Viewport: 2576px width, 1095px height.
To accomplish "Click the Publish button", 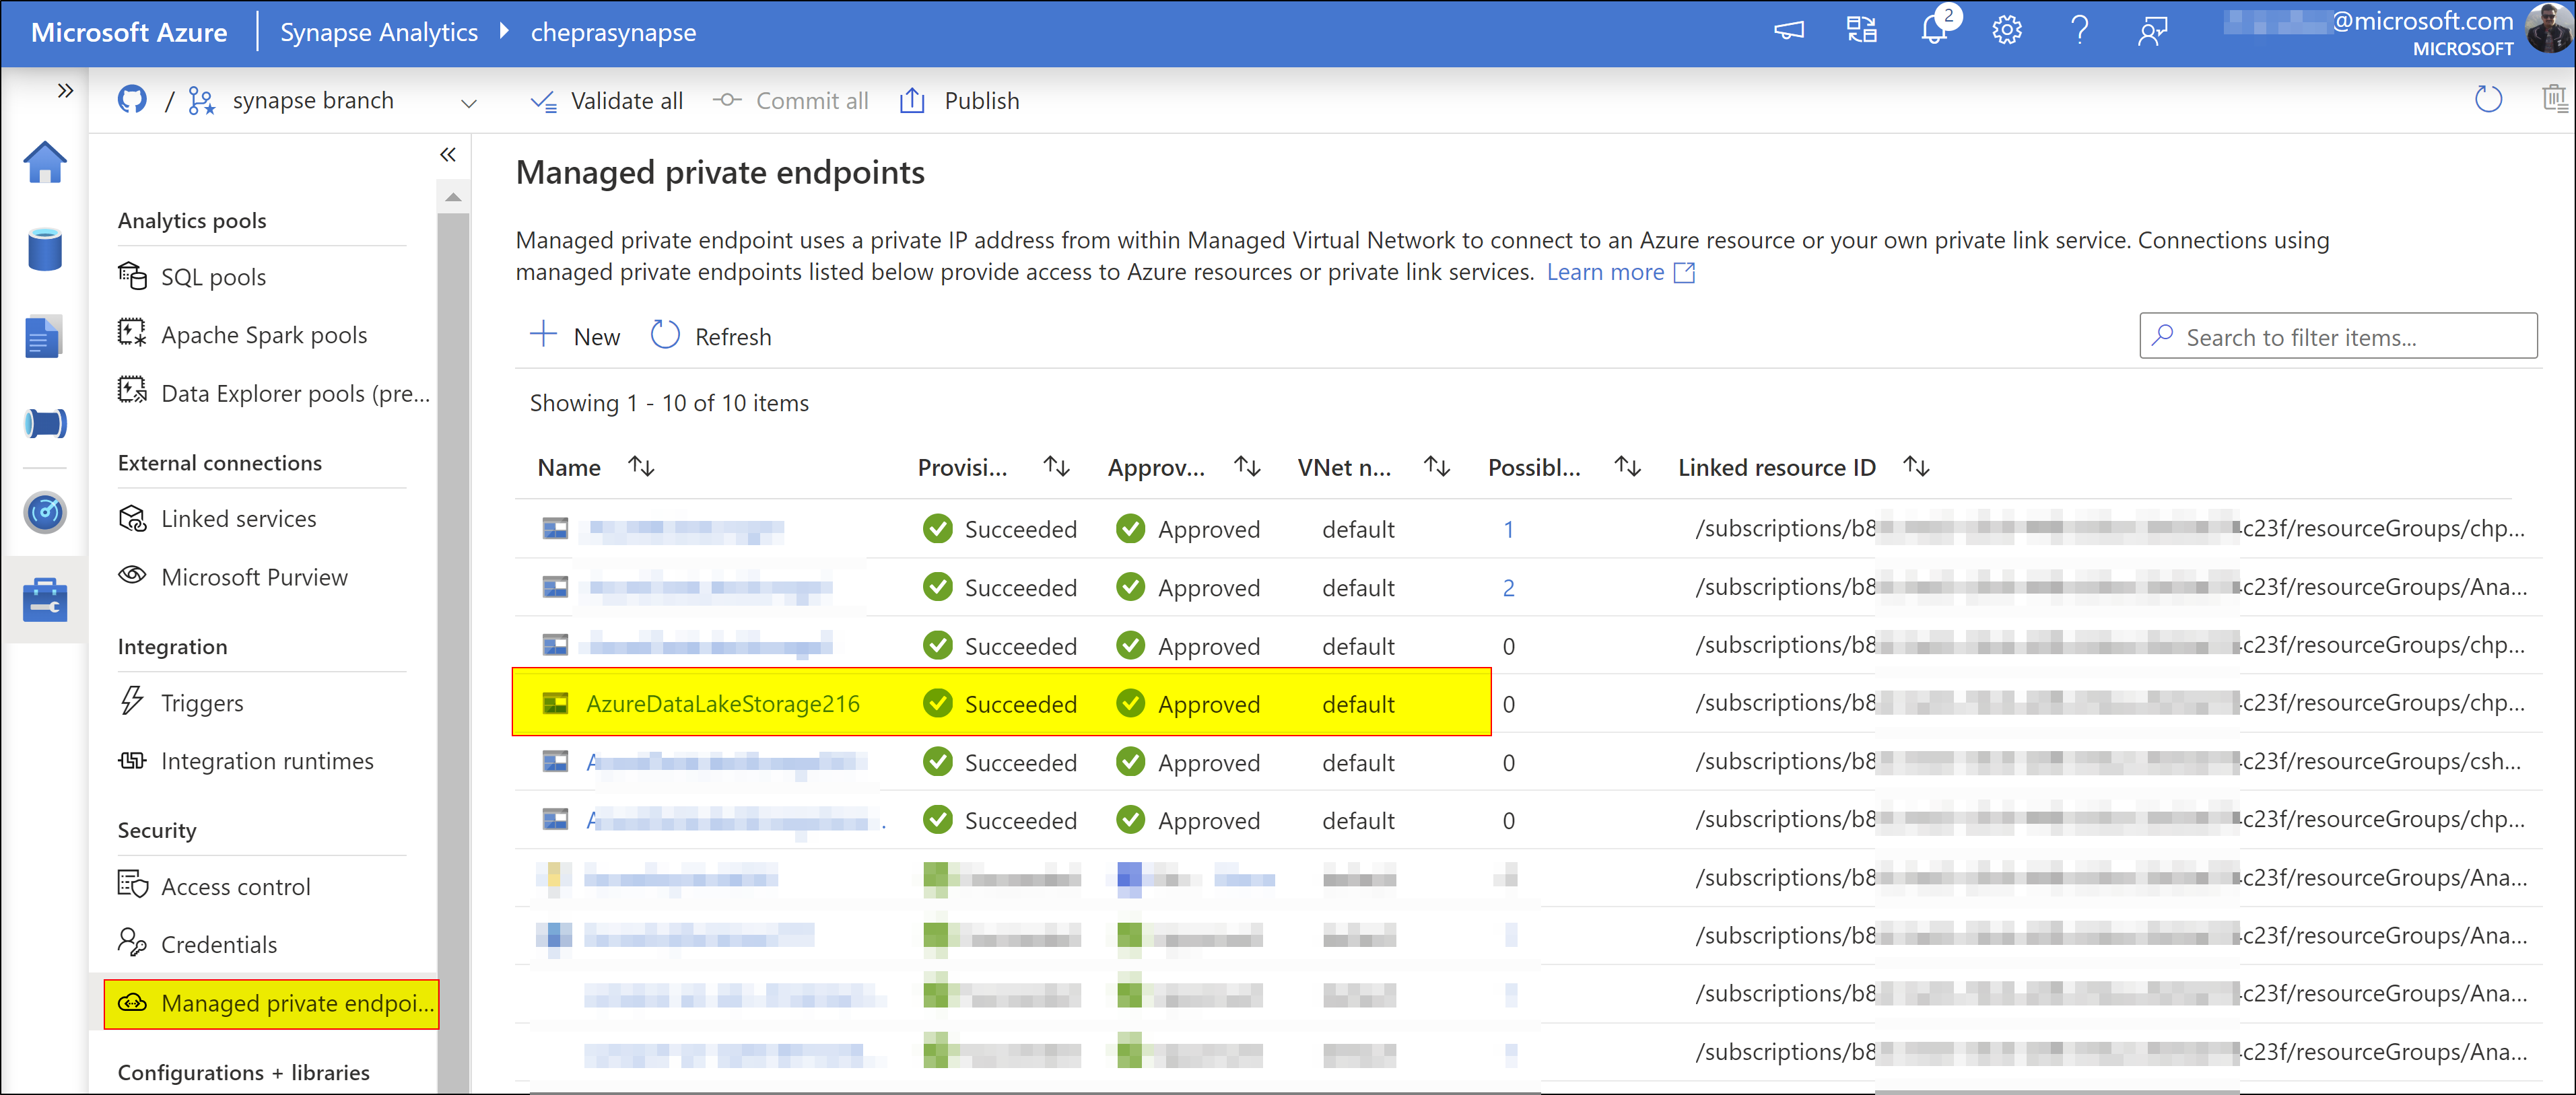I will coord(959,101).
